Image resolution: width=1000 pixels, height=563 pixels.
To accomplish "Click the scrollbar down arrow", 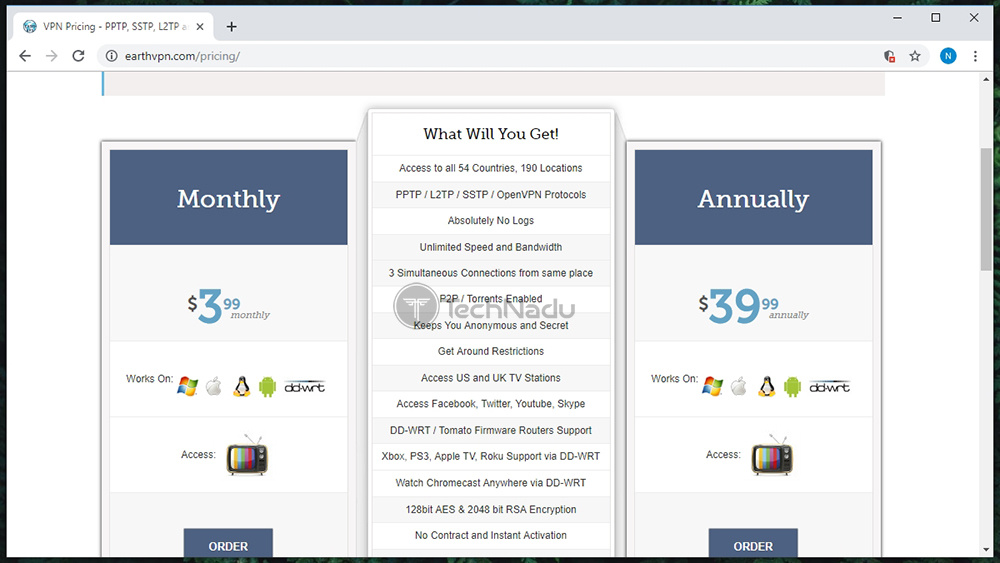I will [987, 550].
